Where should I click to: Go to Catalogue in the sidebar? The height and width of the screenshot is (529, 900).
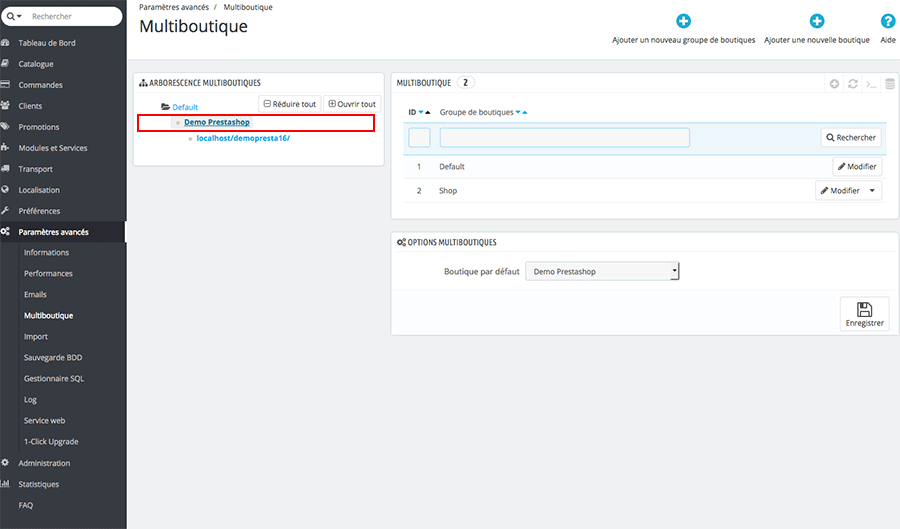[x=36, y=64]
